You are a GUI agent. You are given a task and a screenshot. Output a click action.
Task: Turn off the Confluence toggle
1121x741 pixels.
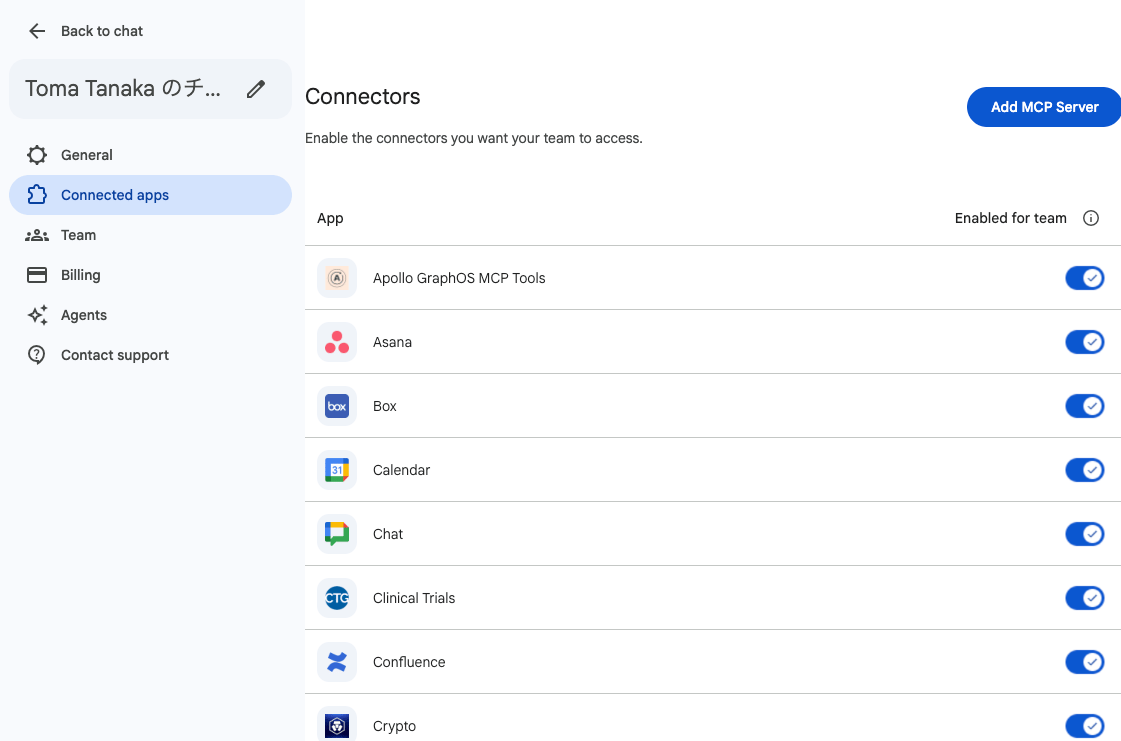click(1085, 662)
